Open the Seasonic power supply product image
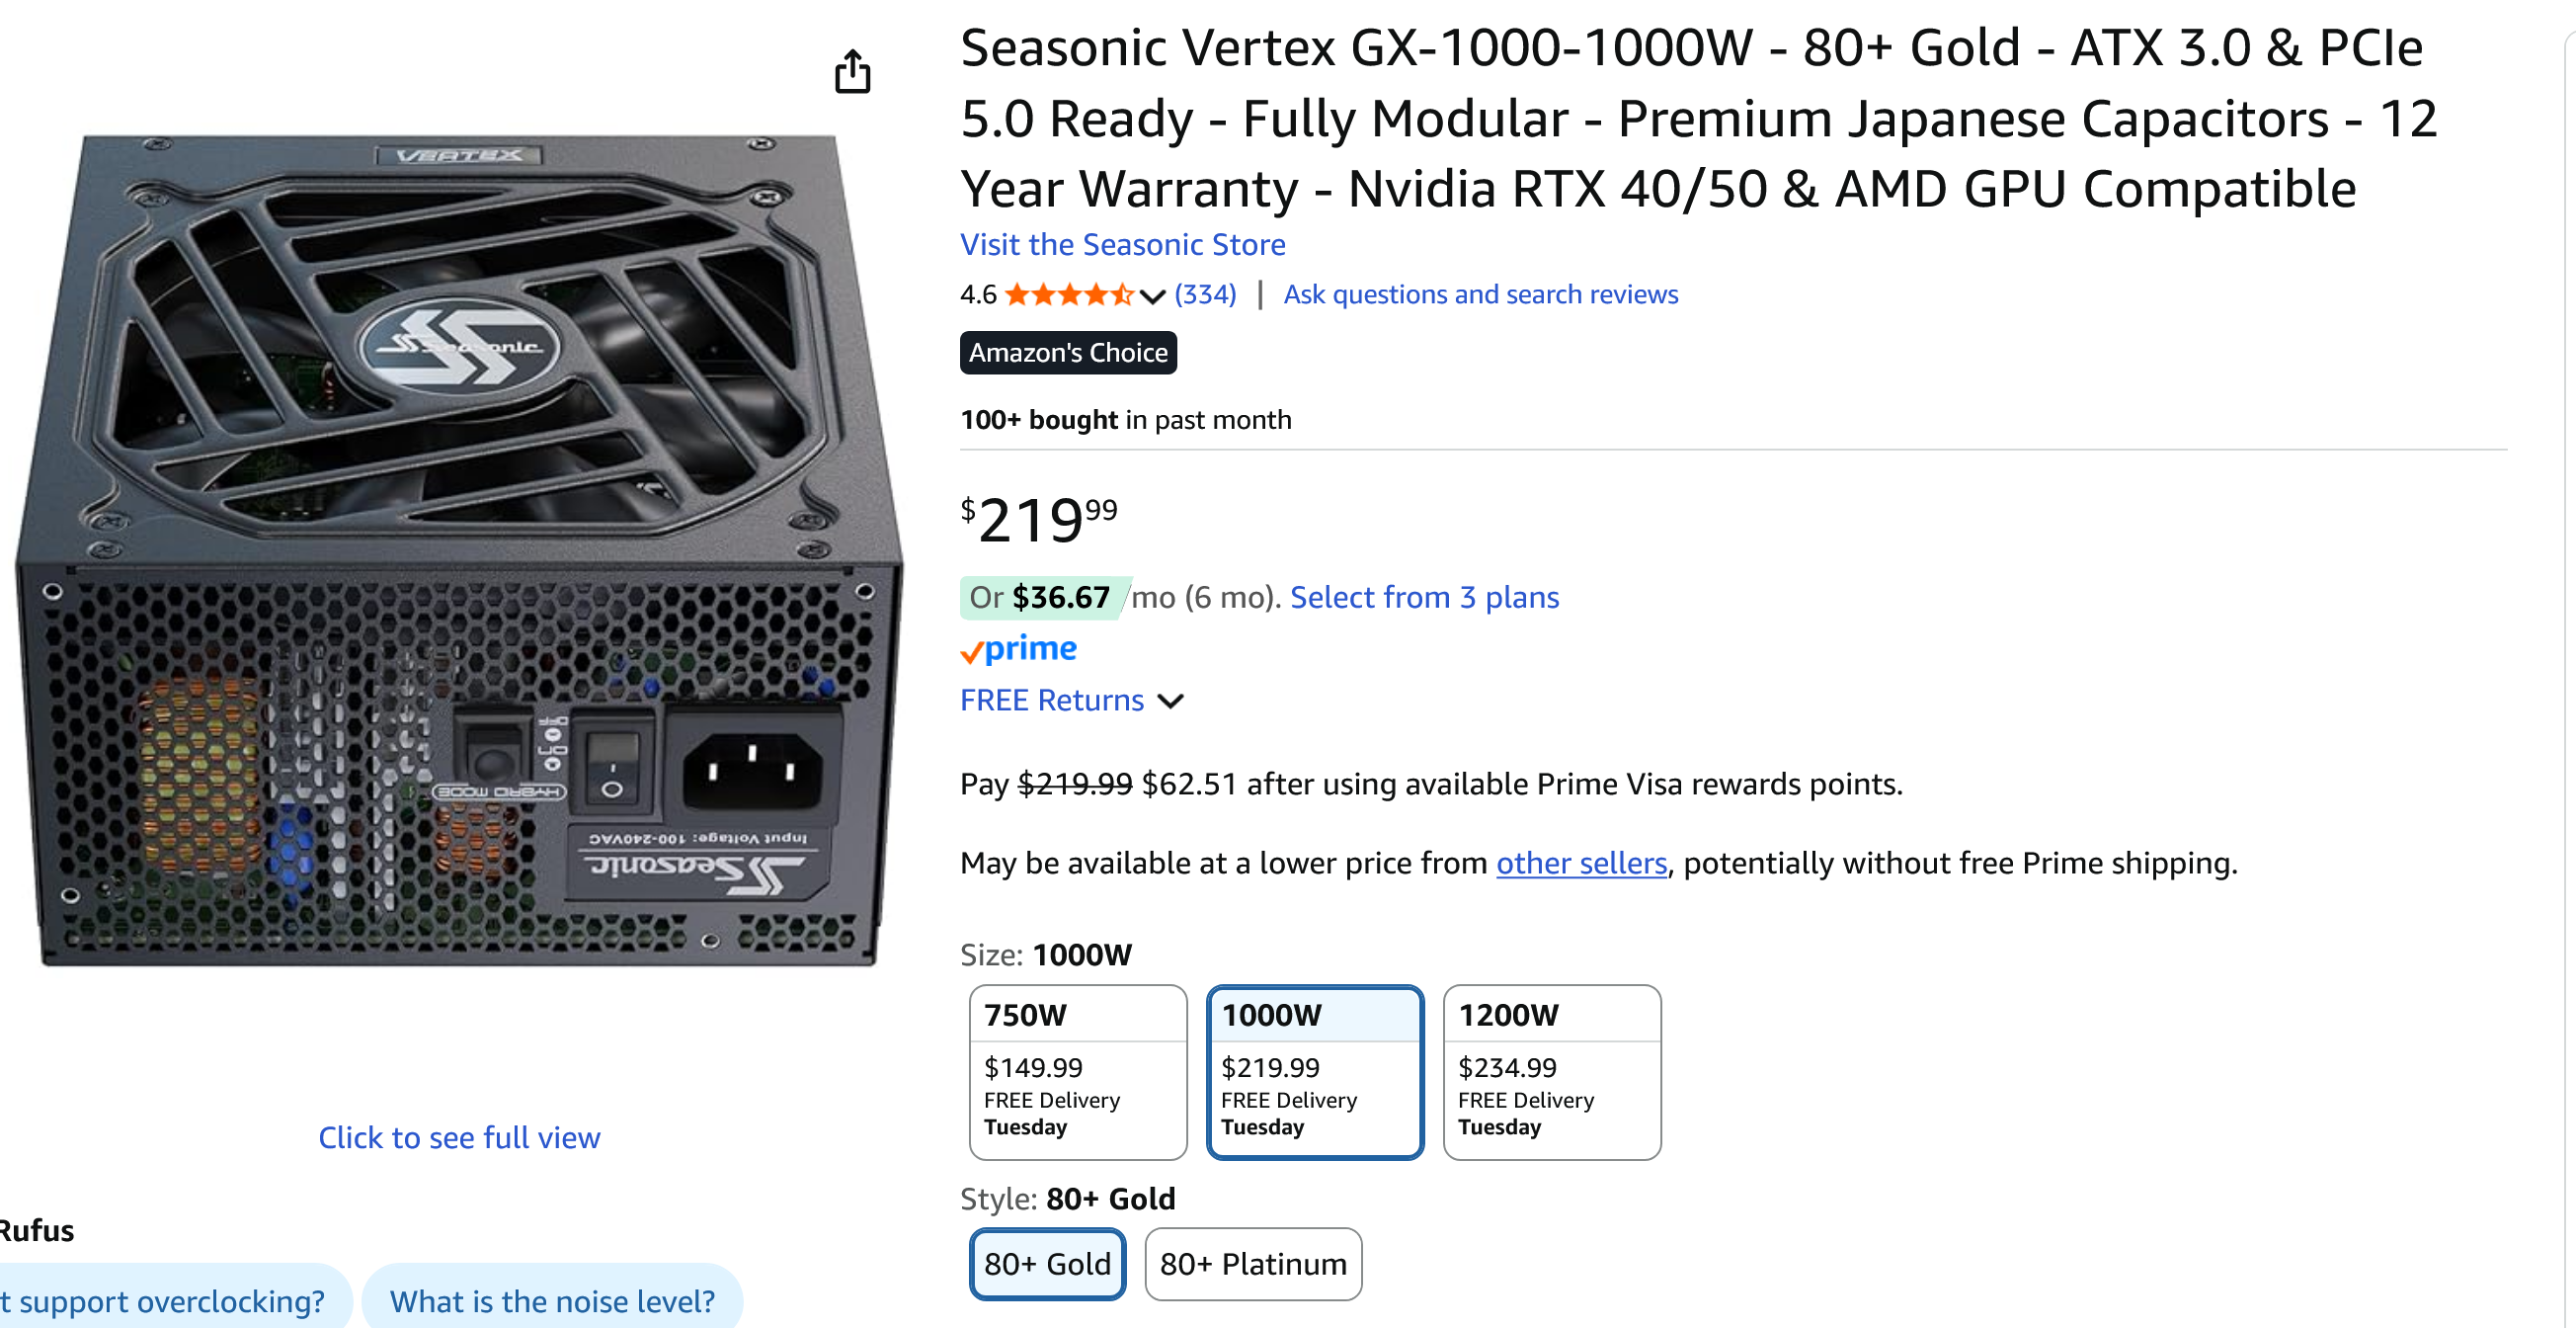This screenshot has height=1328, width=2576. click(x=459, y=550)
